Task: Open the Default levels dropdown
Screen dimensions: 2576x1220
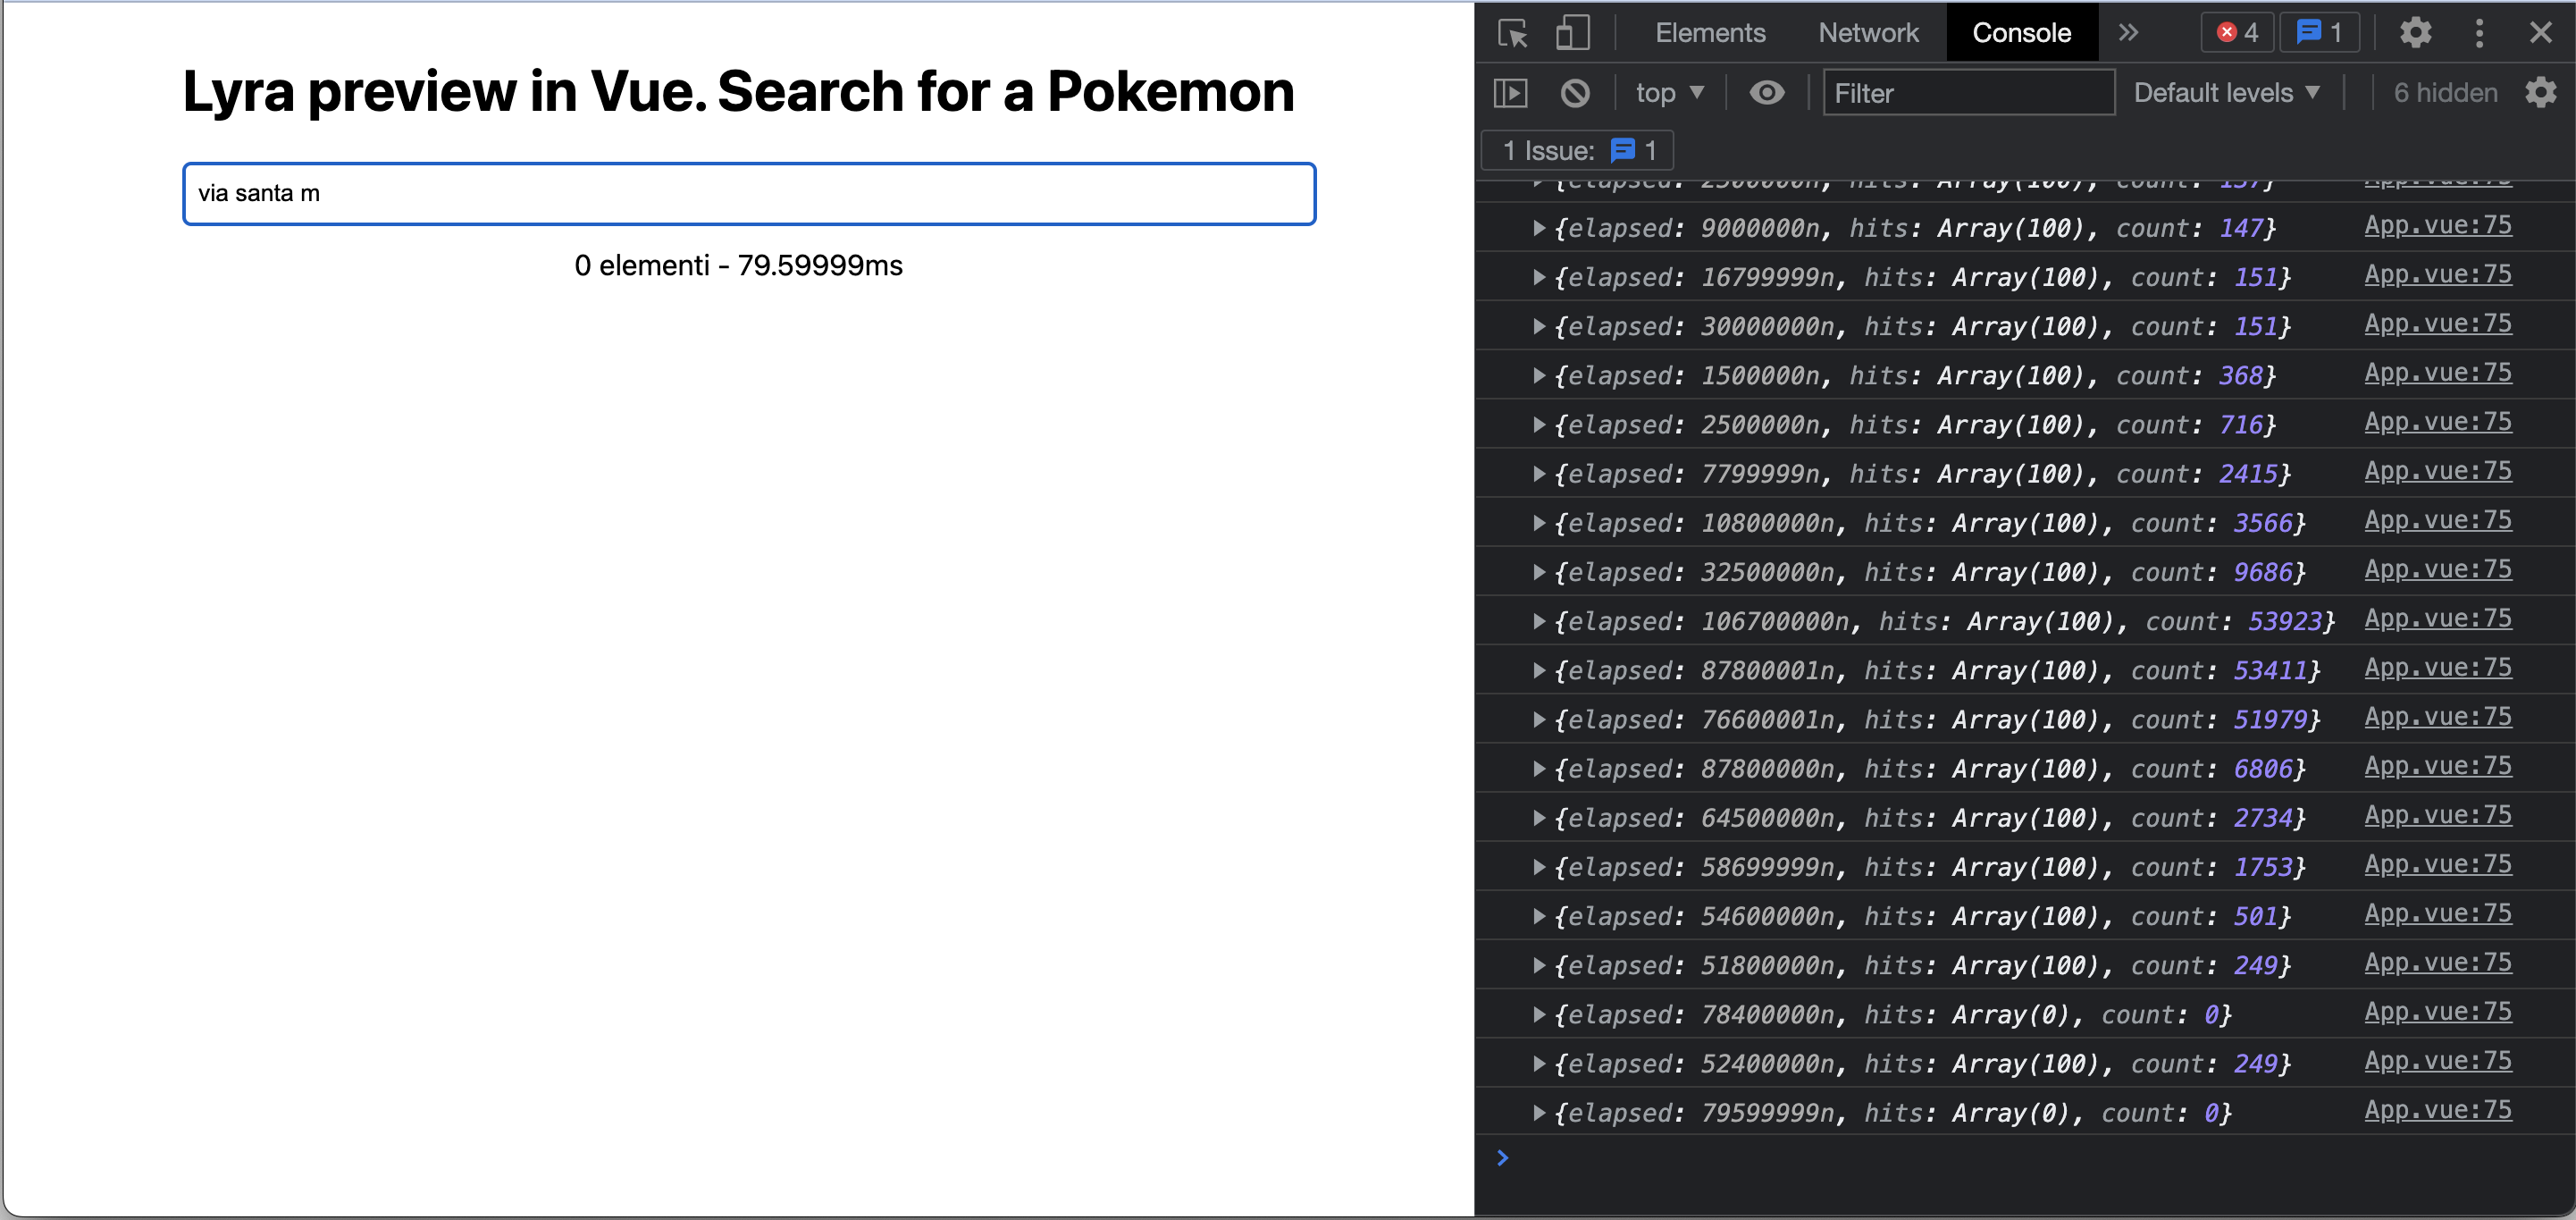Action: [2227, 92]
